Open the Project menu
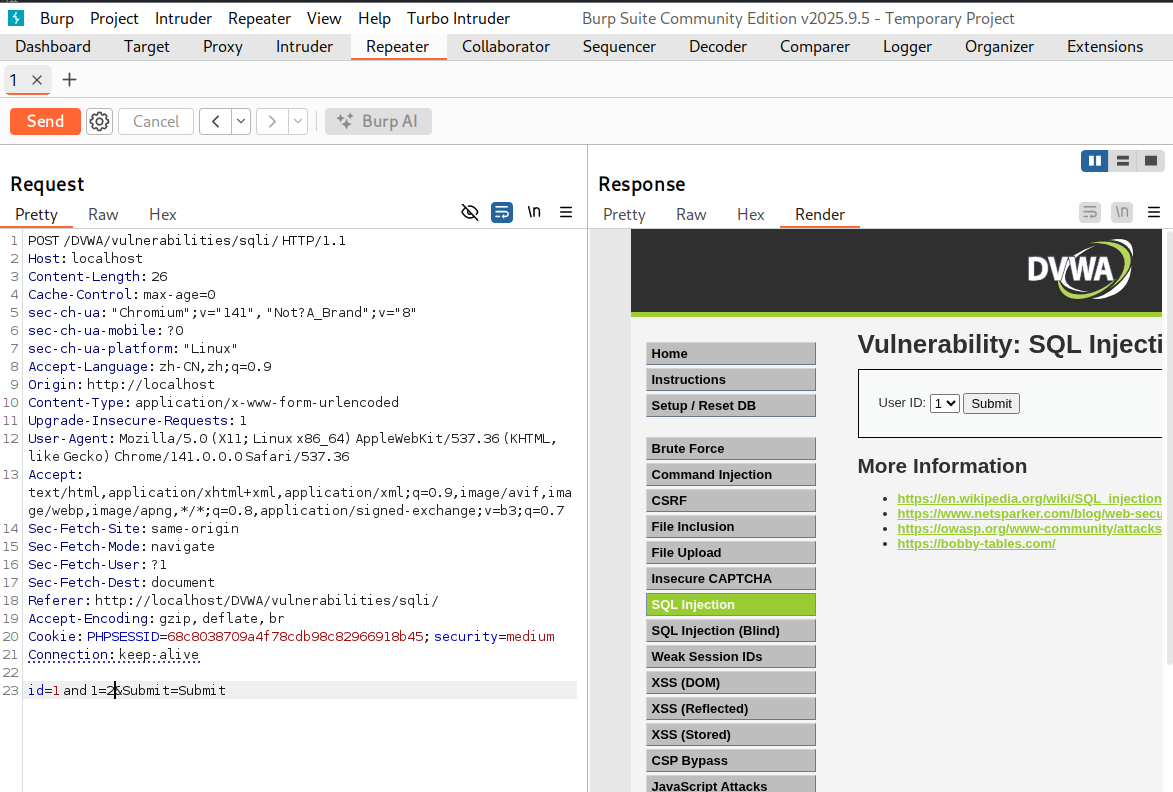The width and height of the screenshot is (1173, 792). coord(114,18)
